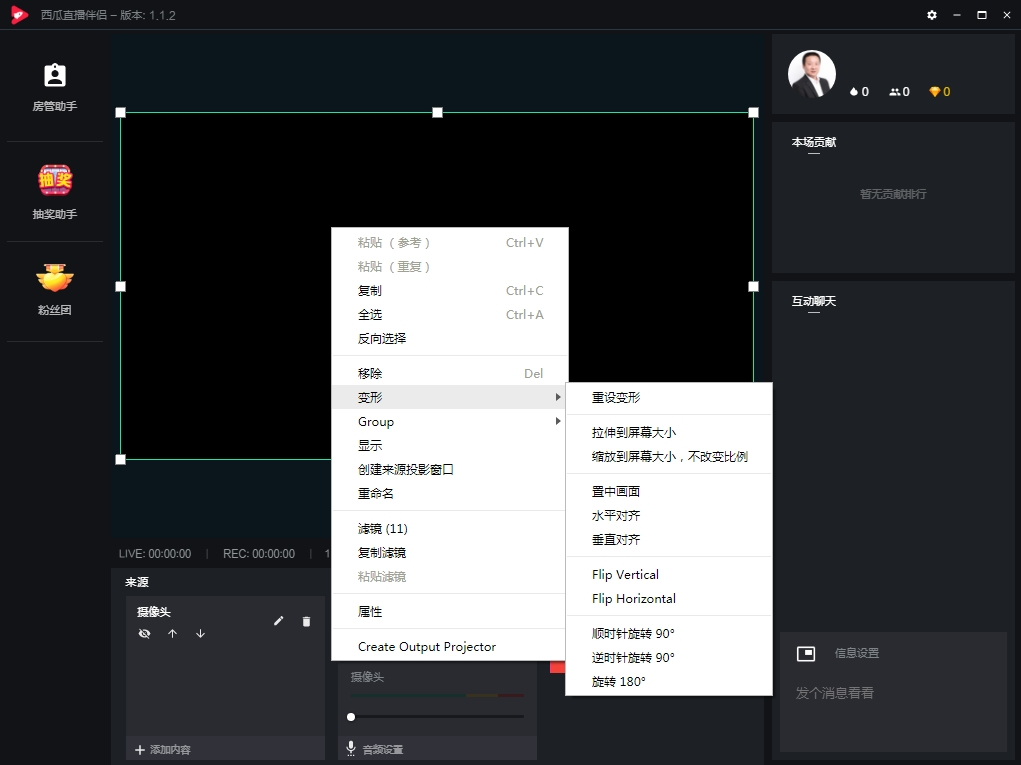Choose Flip Vertical in the submenu

(625, 574)
